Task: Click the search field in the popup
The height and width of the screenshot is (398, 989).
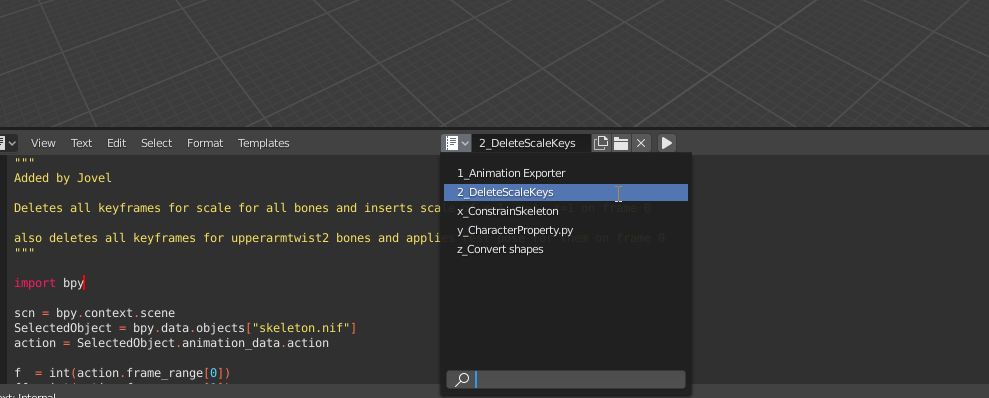Action: coord(566,379)
